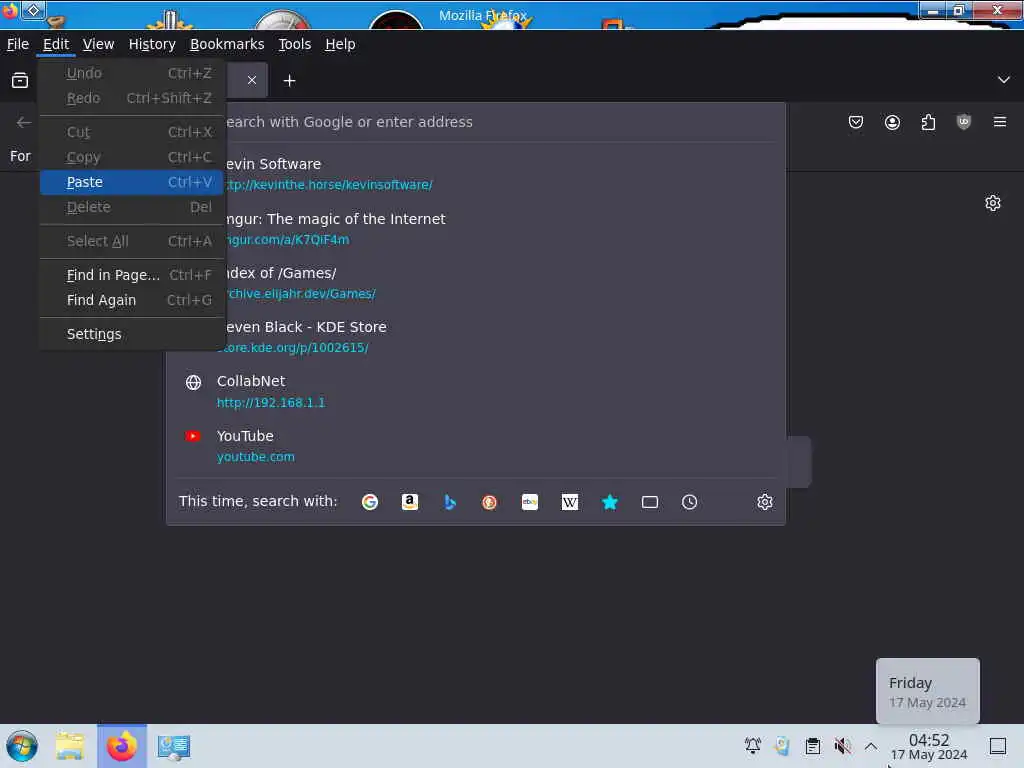The image size is (1024, 768).
Task: Click the clipboard tray icon
Action: [x=812, y=745]
